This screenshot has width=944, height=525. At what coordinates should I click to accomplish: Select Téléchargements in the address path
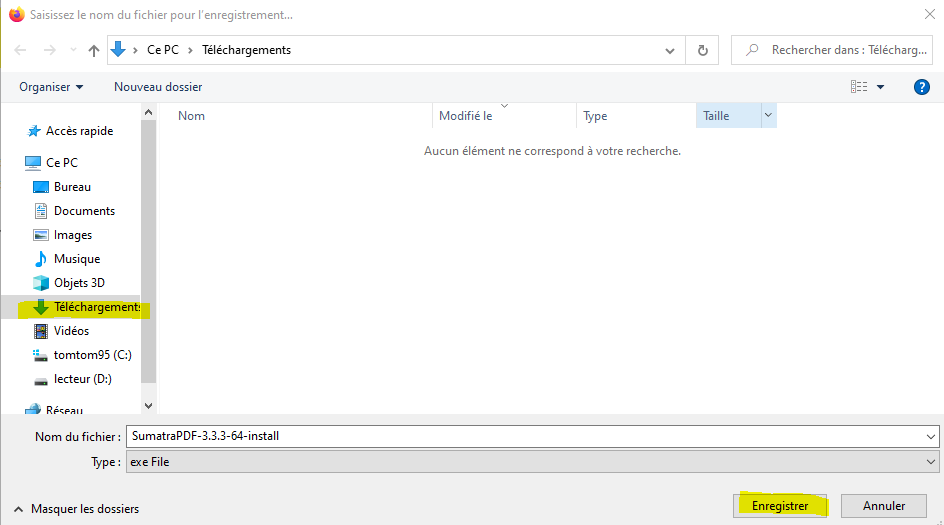[x=246, y=50]
